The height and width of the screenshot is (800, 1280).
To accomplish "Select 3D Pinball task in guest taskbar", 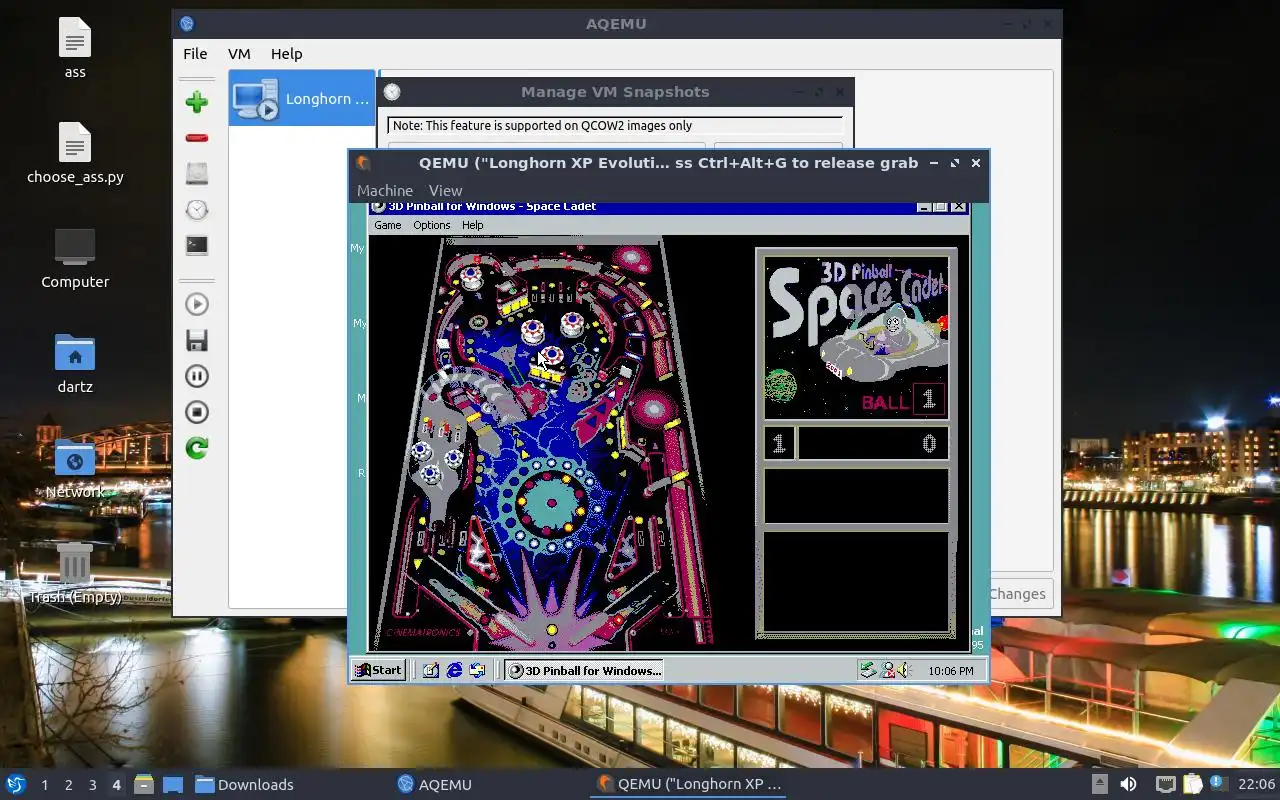I will coord(584,670).
